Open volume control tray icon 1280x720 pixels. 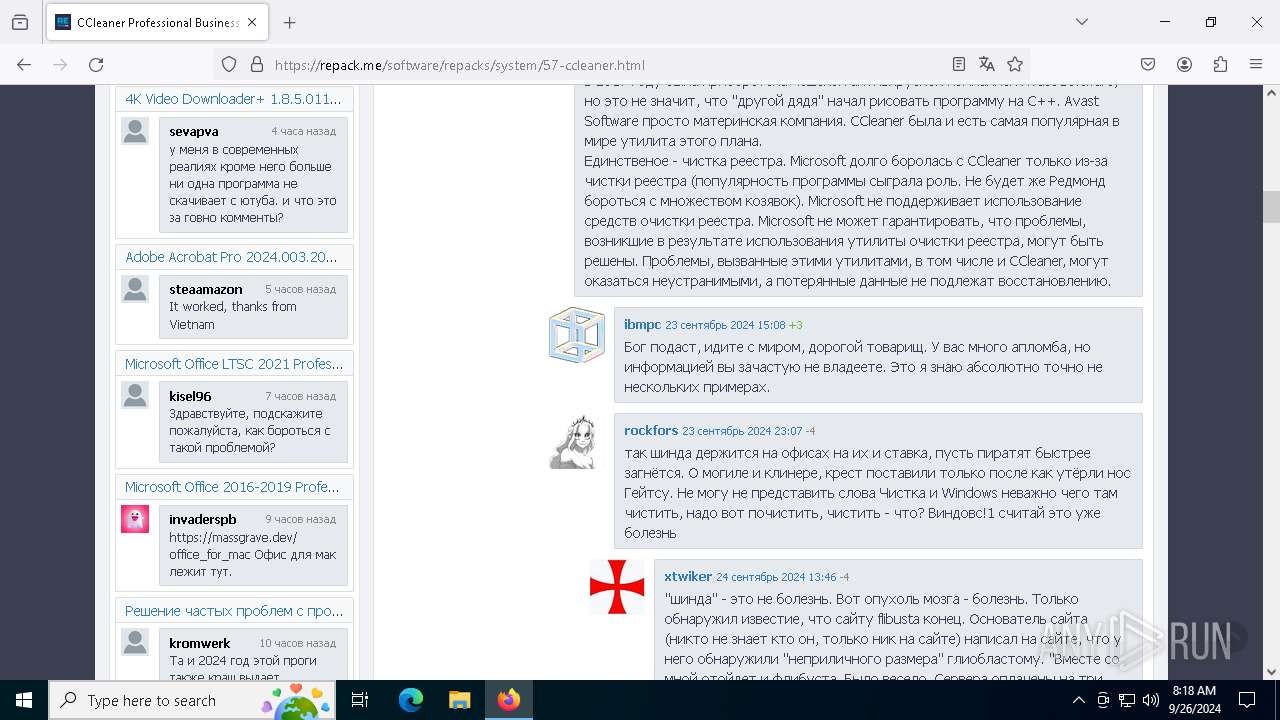tap(1150, 700)
